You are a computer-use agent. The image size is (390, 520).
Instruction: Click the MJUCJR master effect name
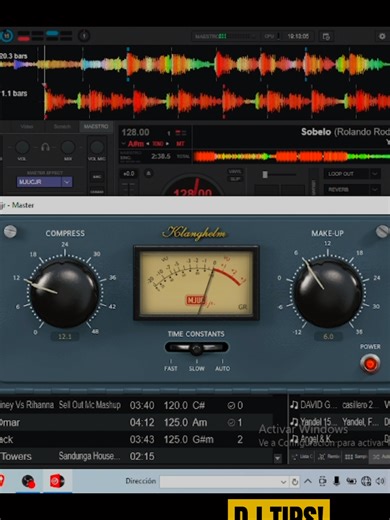point(39,182)
